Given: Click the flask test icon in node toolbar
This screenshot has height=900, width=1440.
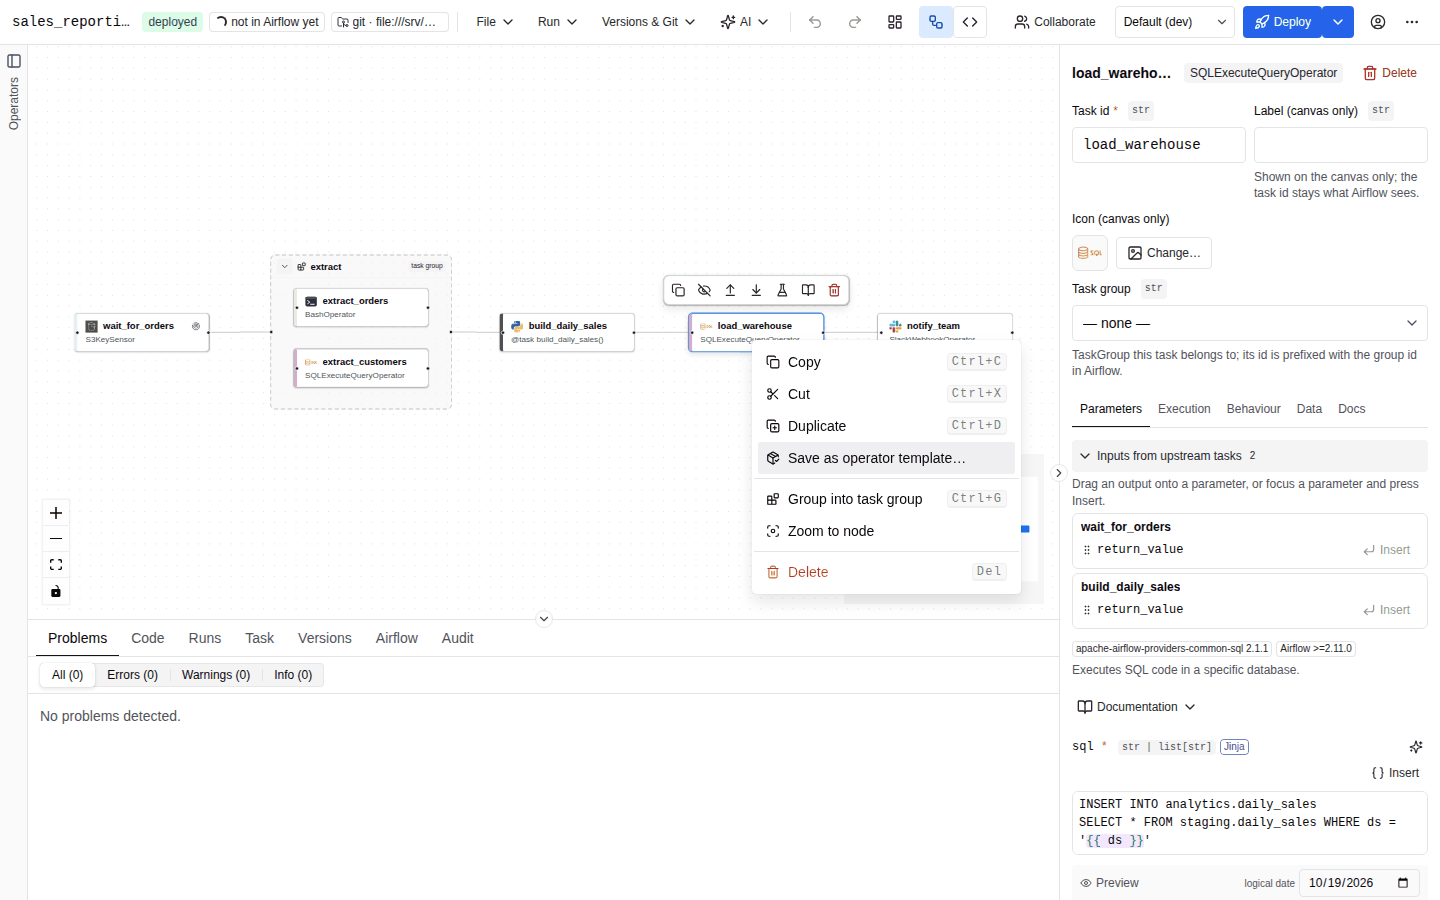Looking at the screenshot, I should click(x=782, y=290).
